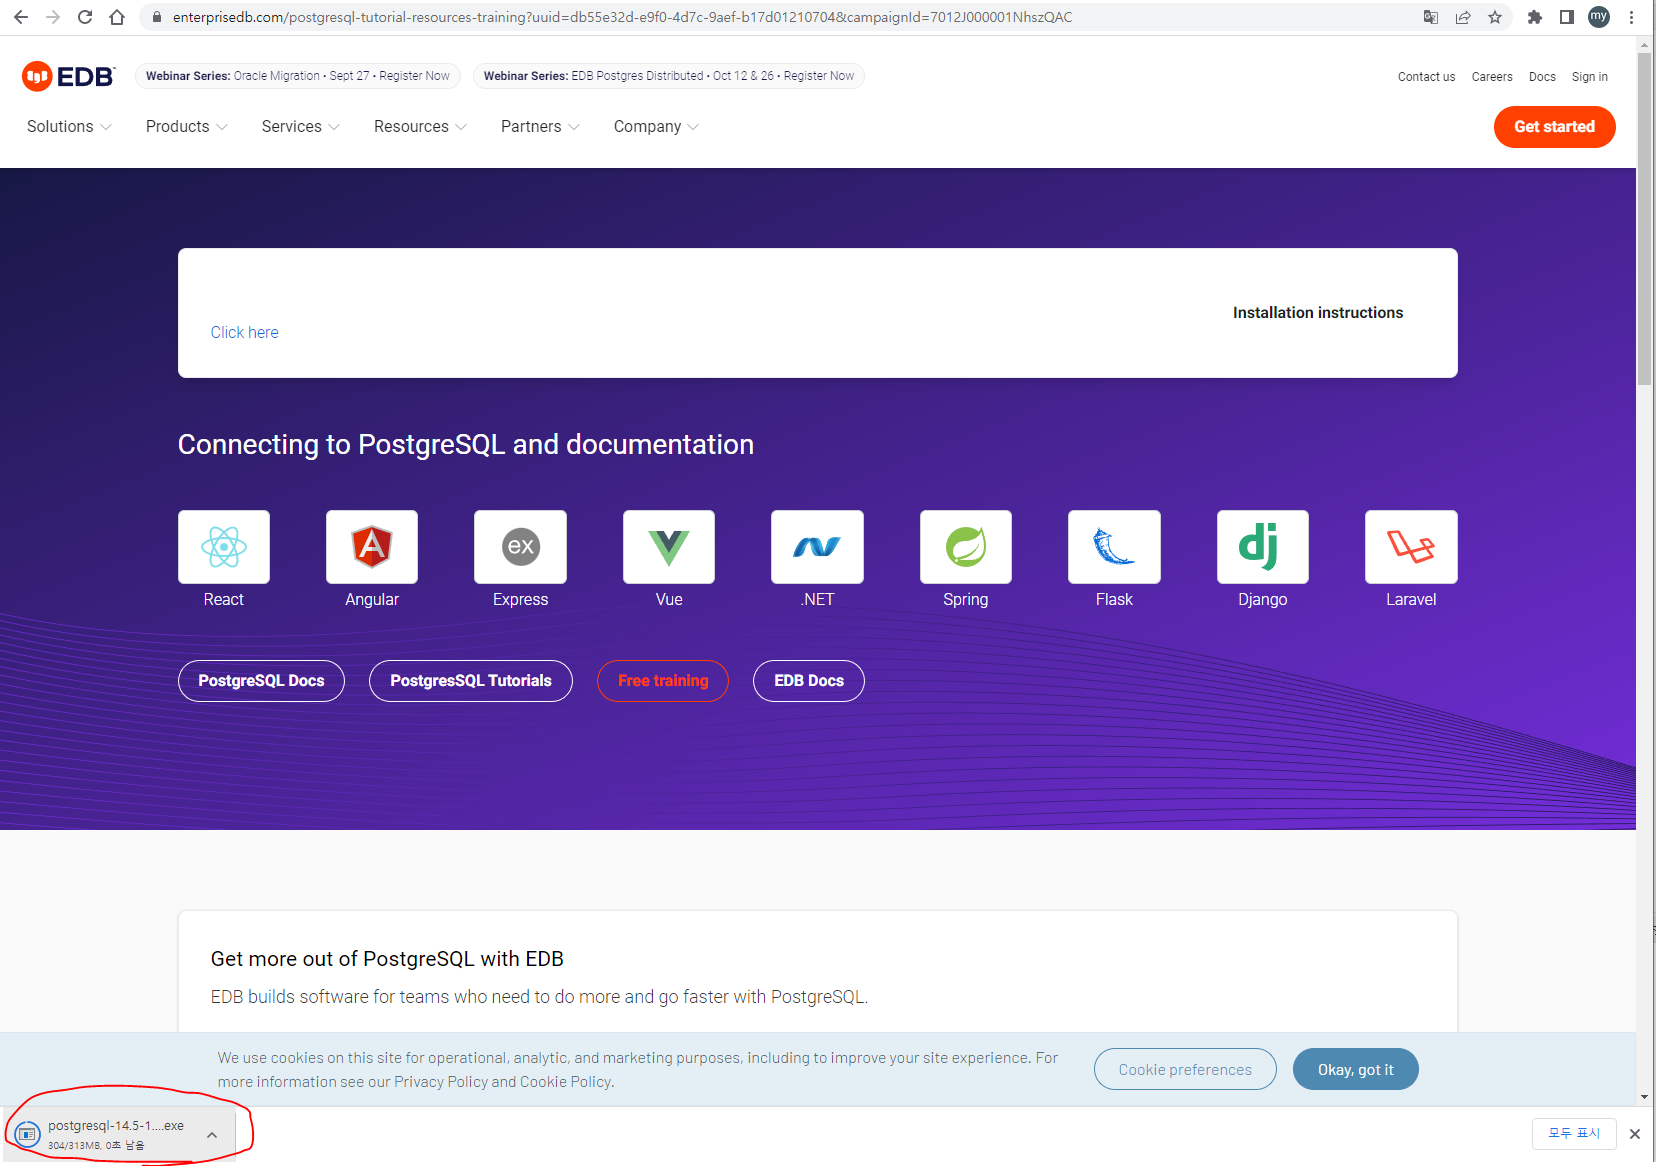Click the EDB logo
The width and height of the screenshot is (1656, 1166).
point(68,76)
